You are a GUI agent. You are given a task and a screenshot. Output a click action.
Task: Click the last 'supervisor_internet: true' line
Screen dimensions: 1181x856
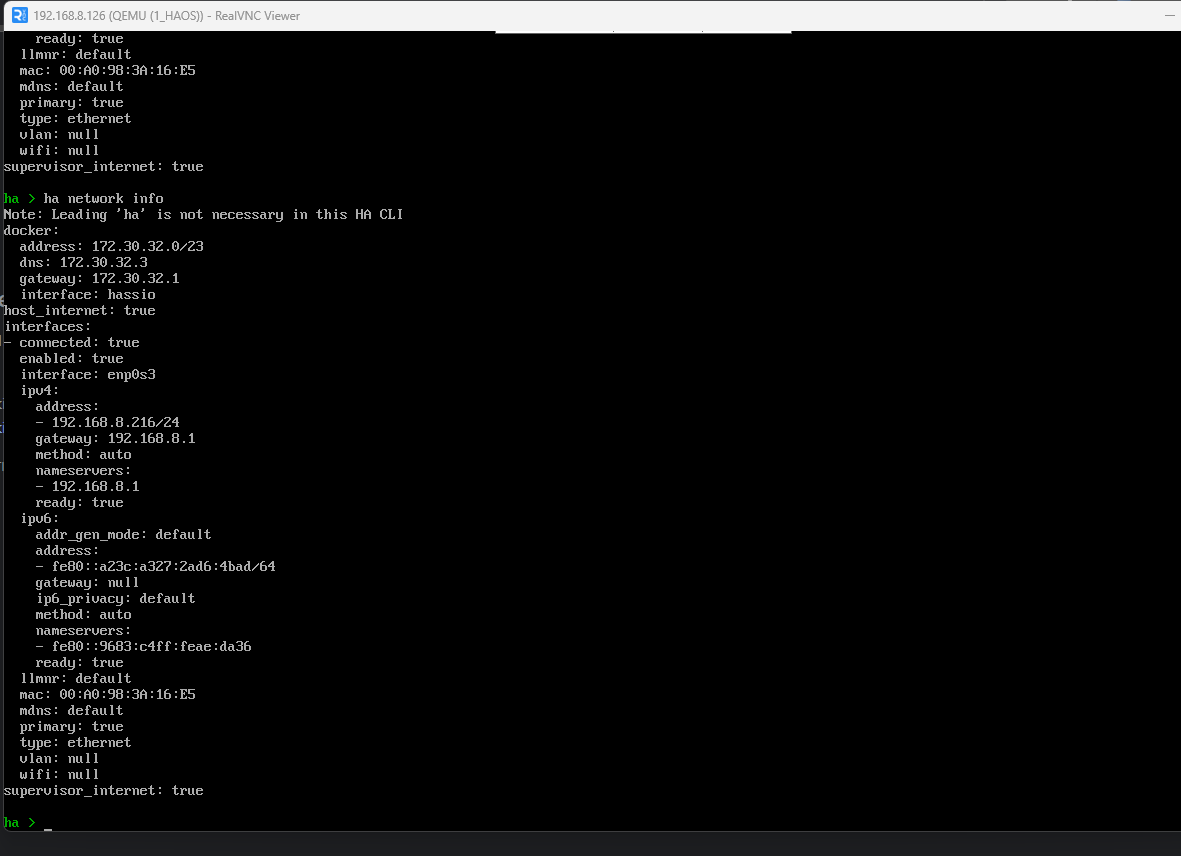tap(103, 790)
